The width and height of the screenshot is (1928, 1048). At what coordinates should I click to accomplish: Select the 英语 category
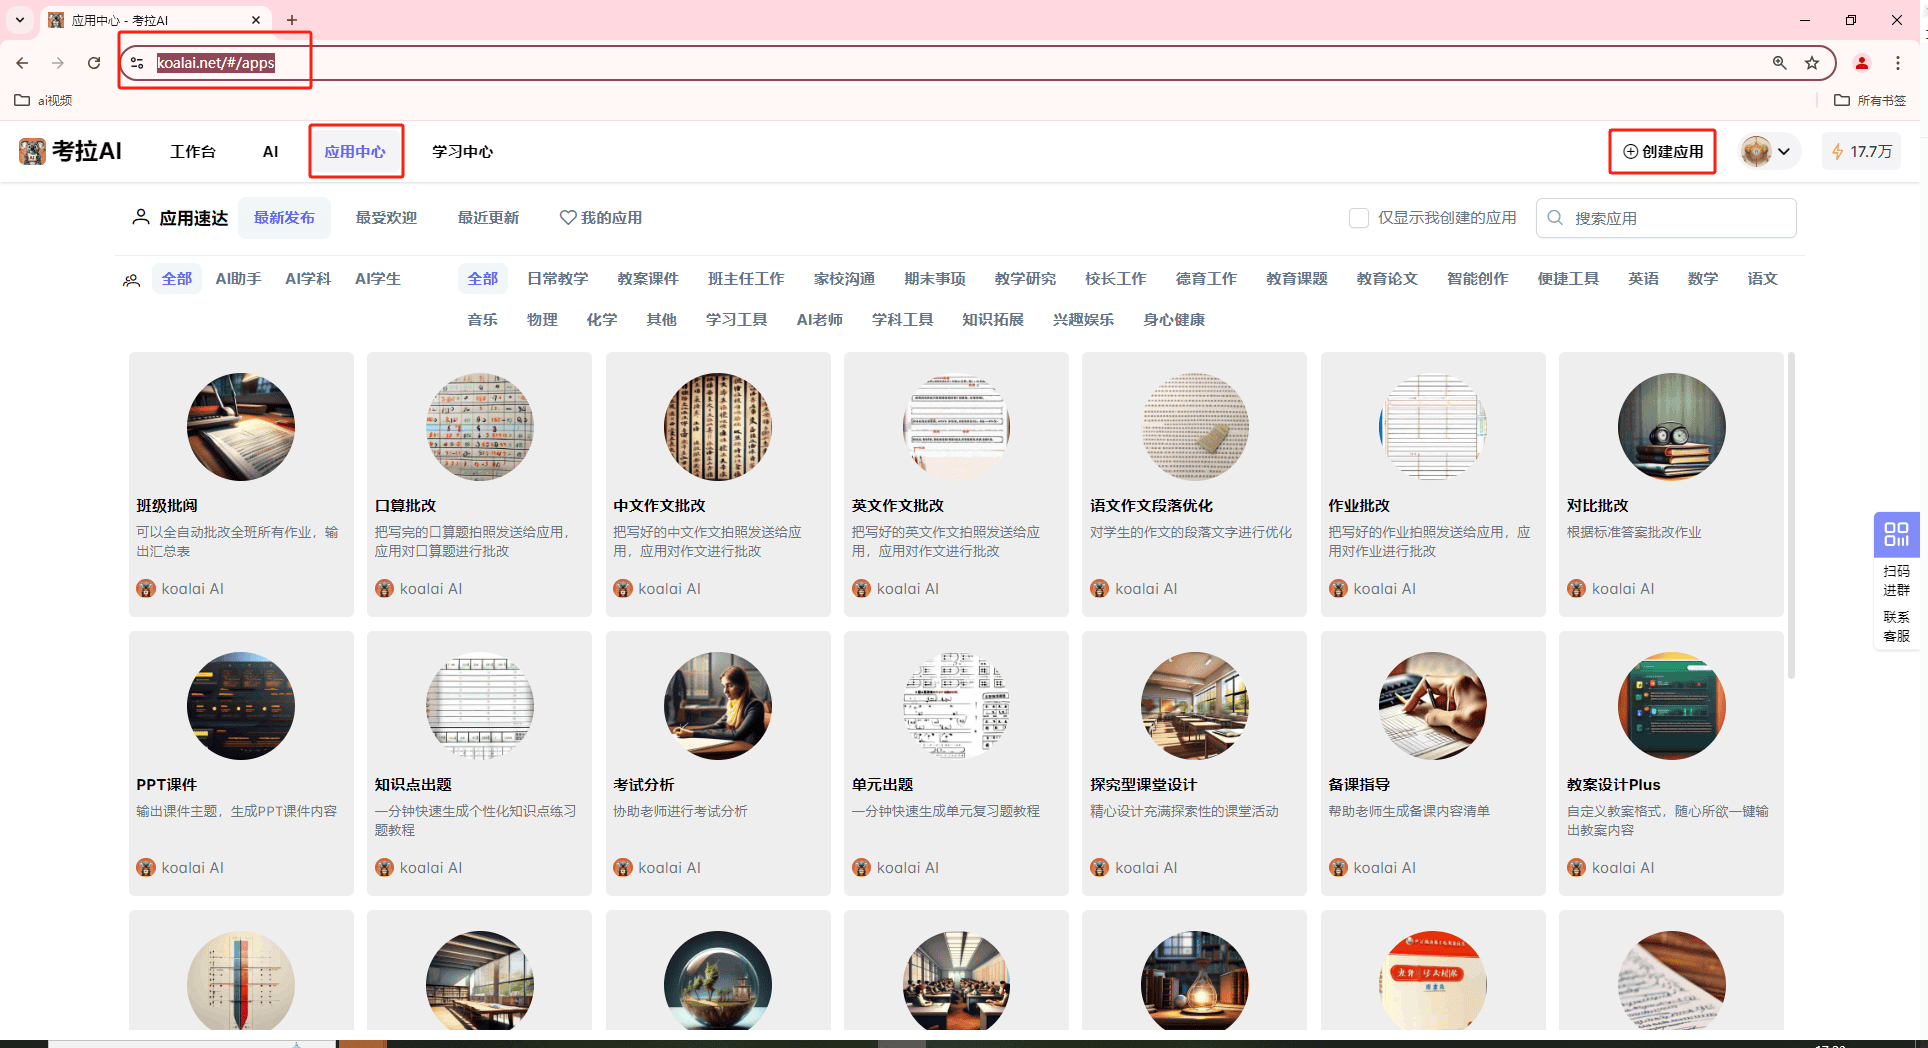[1643, 278]
